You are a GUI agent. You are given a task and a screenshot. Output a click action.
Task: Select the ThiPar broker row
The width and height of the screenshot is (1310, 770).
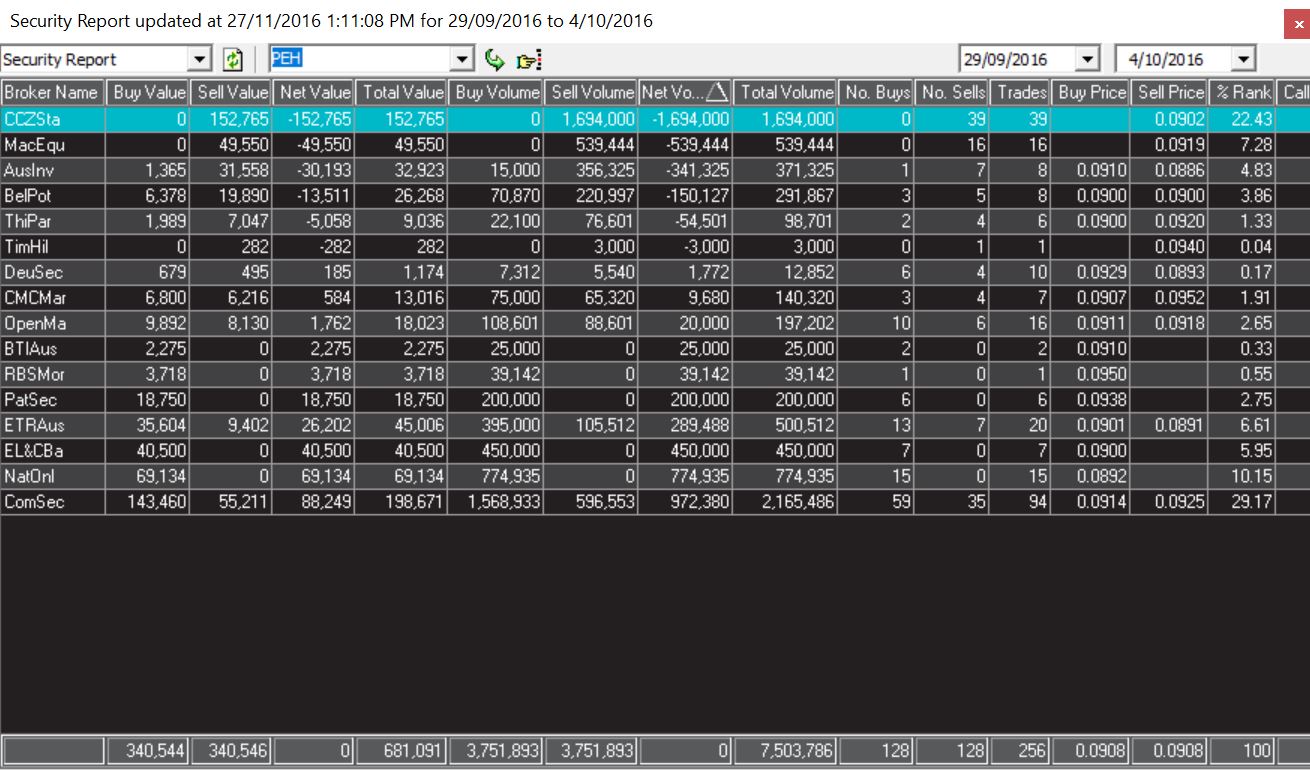(655, 221)
